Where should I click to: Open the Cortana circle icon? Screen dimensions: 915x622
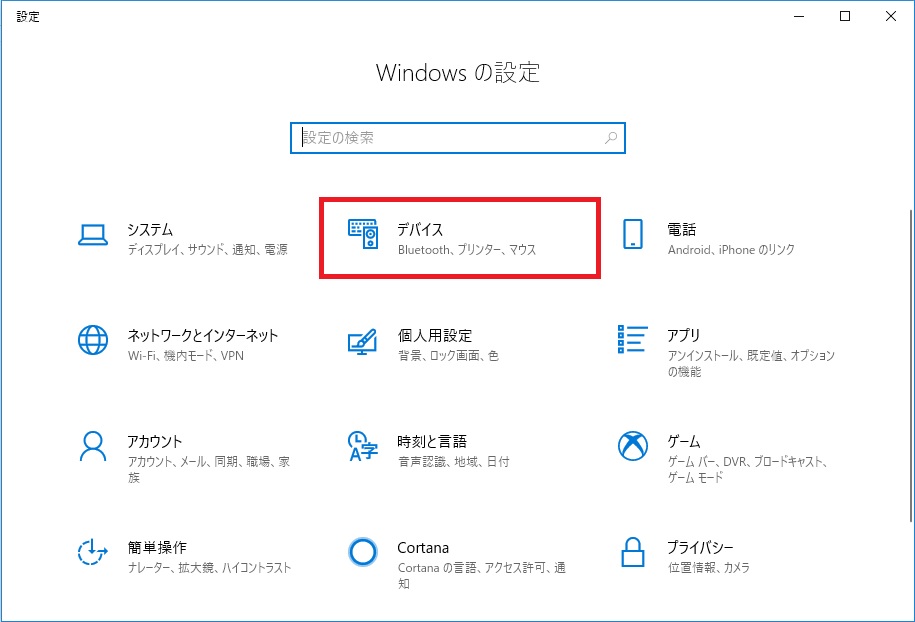point(362,552)
